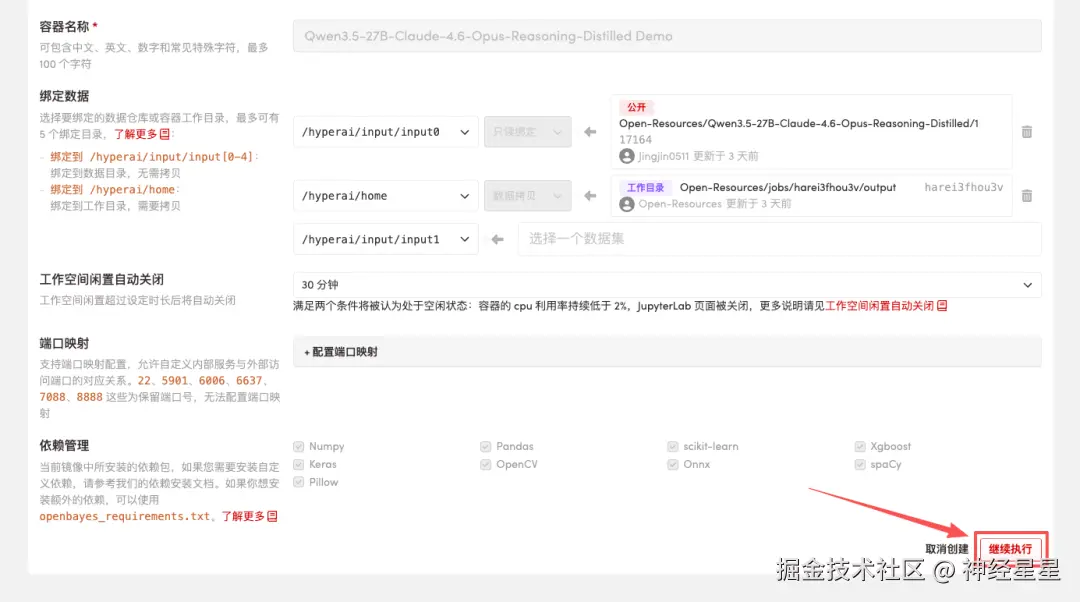Open the /hyperai/home mount path dropdown

(385, 195)
